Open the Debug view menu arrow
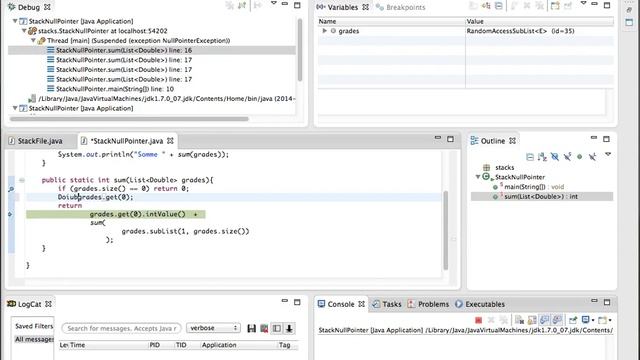This screenshot has height=360, width=640. (x=274, y=4)
